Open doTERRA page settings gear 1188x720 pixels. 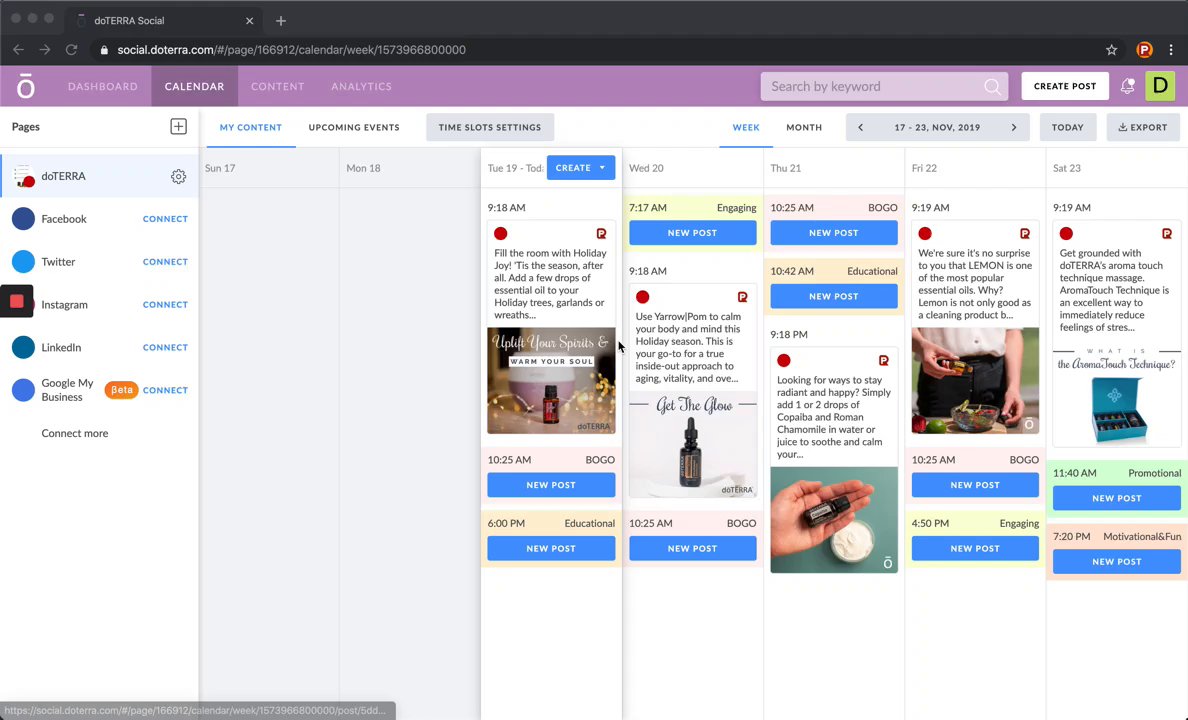click(178, 177)
